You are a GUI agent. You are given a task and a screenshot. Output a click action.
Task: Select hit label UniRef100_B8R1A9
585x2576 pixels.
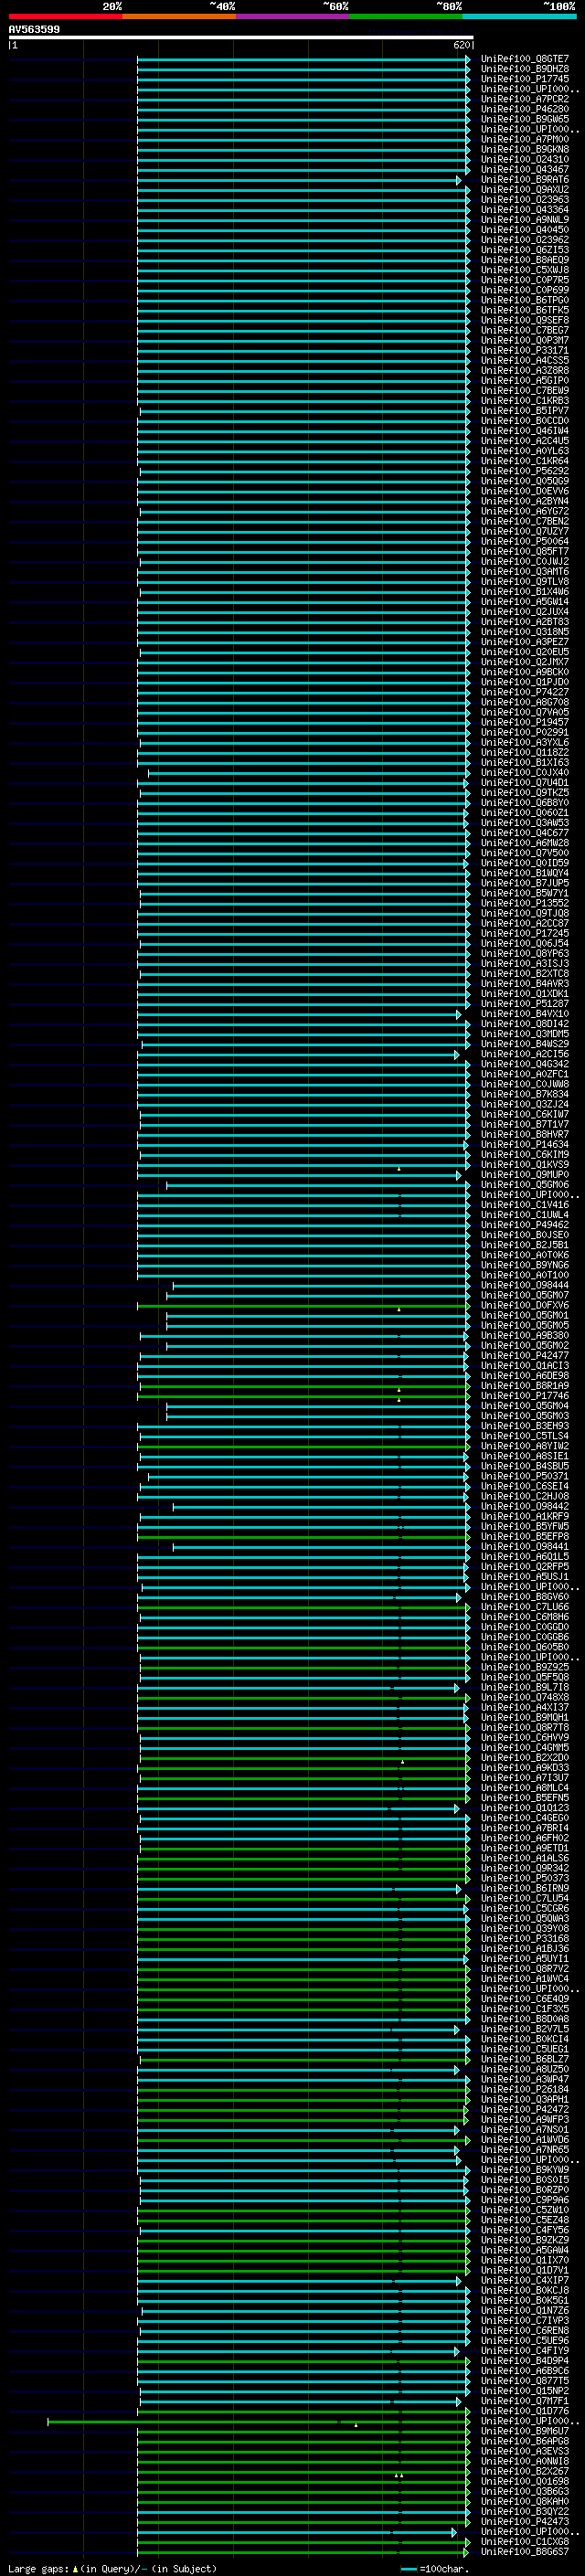coord(525,1386)
